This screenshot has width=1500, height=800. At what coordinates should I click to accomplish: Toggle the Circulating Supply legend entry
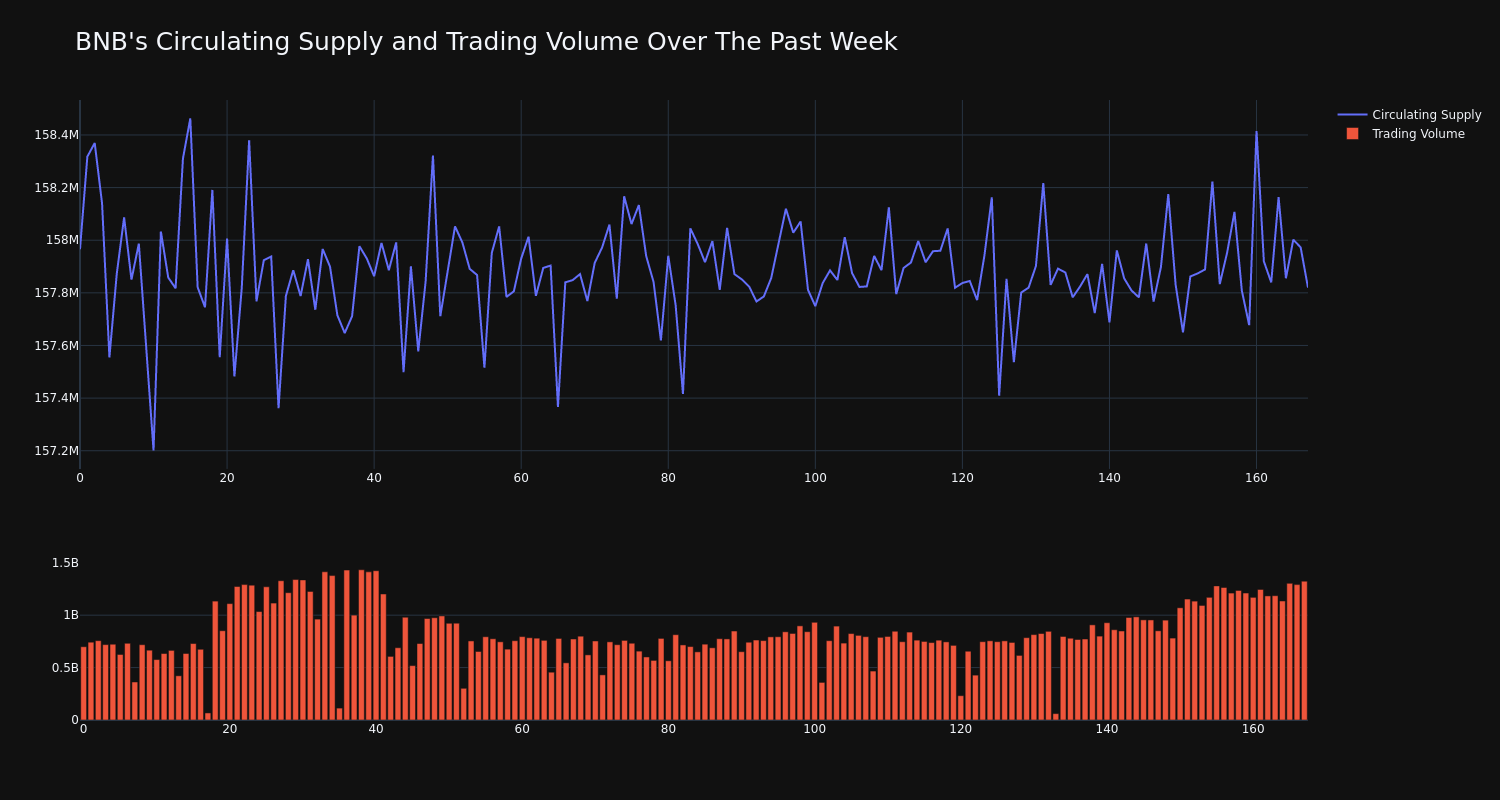1409,115
